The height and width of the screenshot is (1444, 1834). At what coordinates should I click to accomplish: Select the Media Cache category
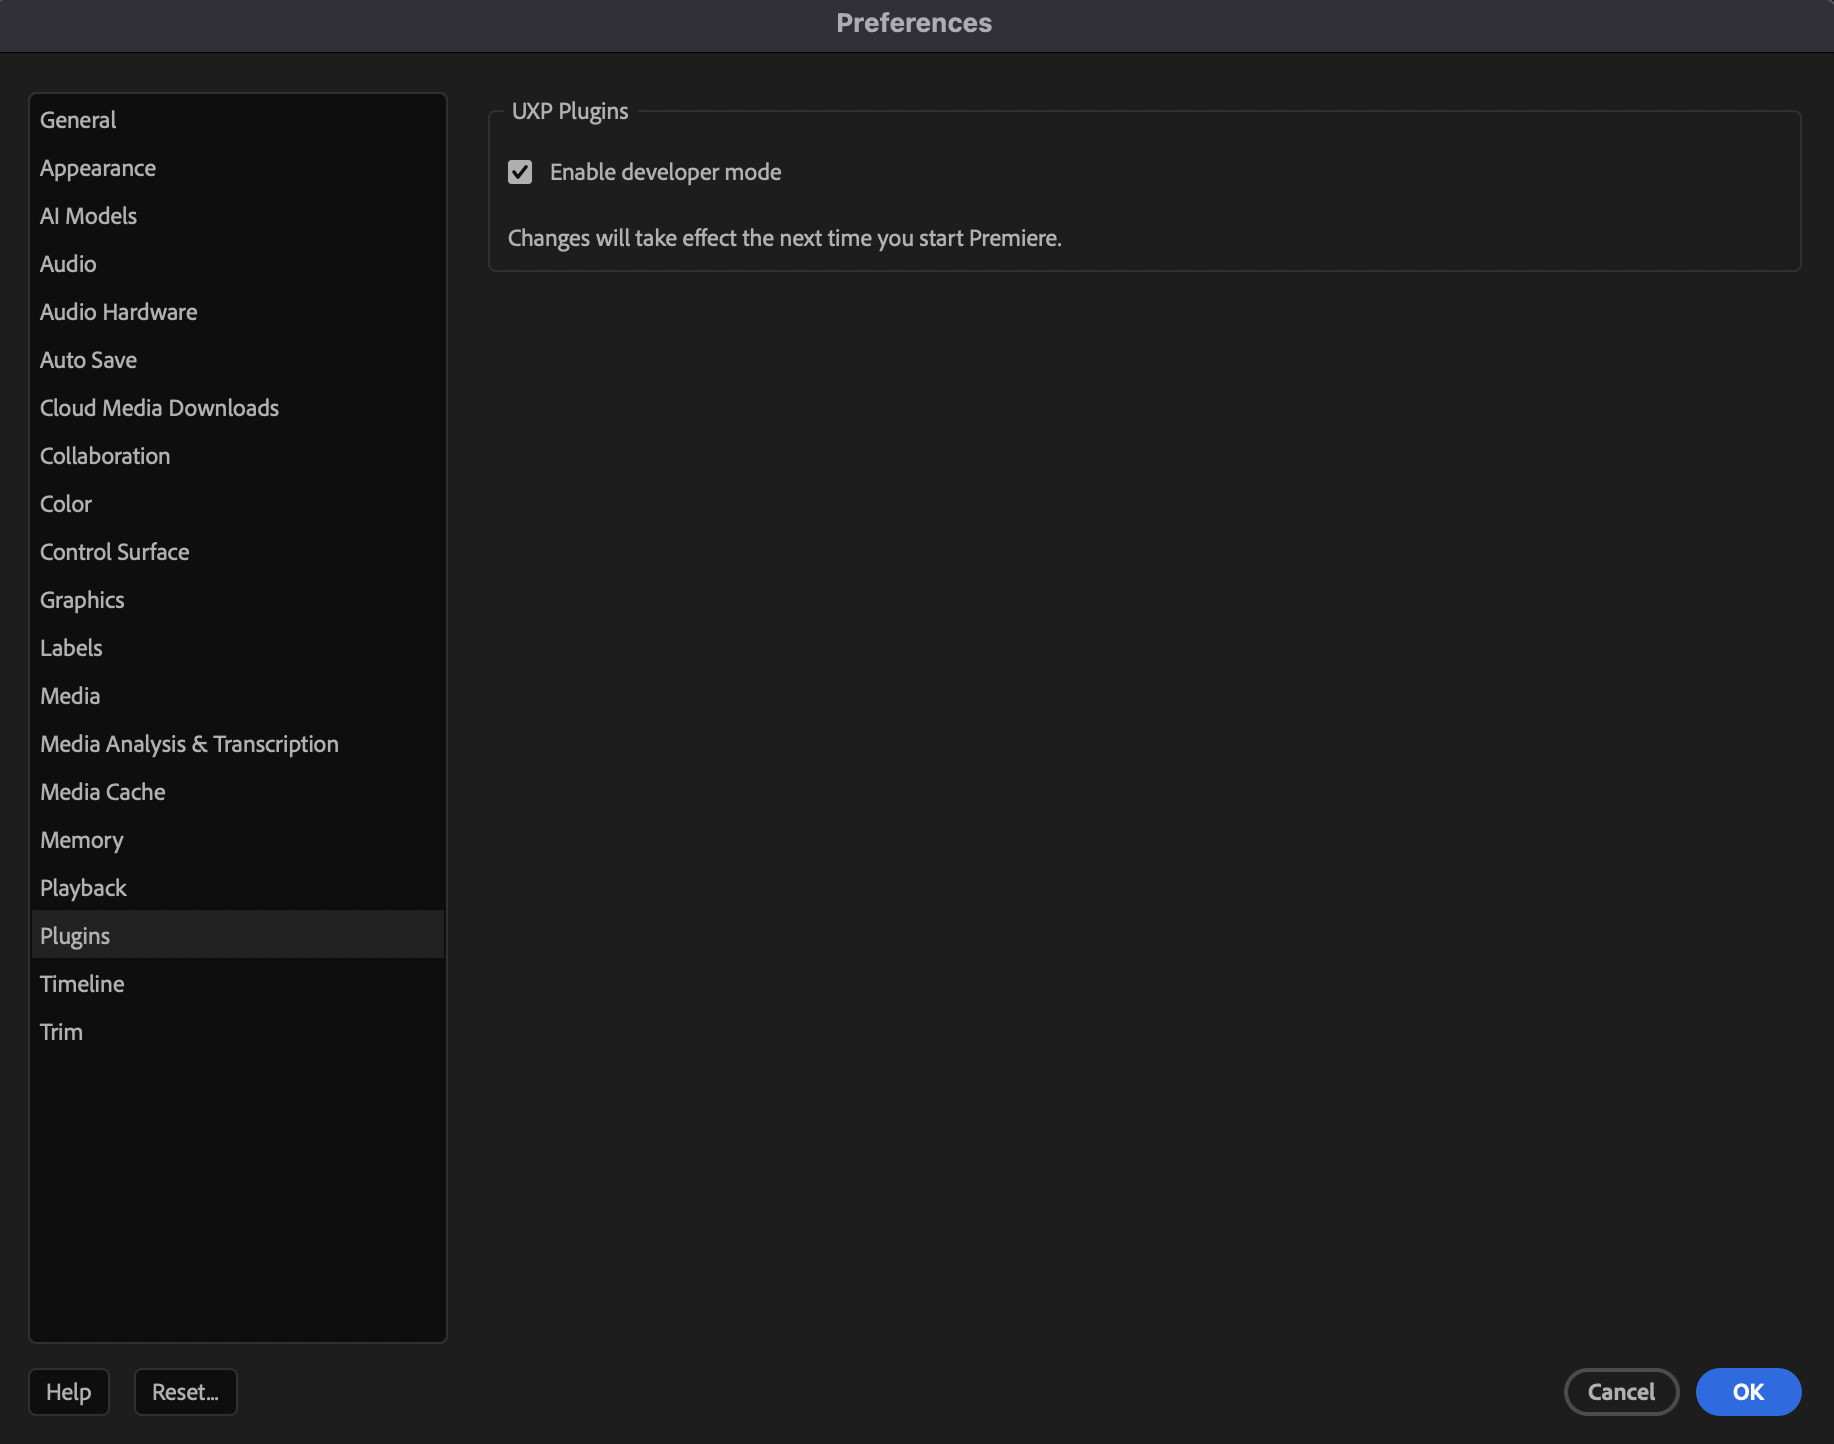pyautogui.click(x=102, y=791)
